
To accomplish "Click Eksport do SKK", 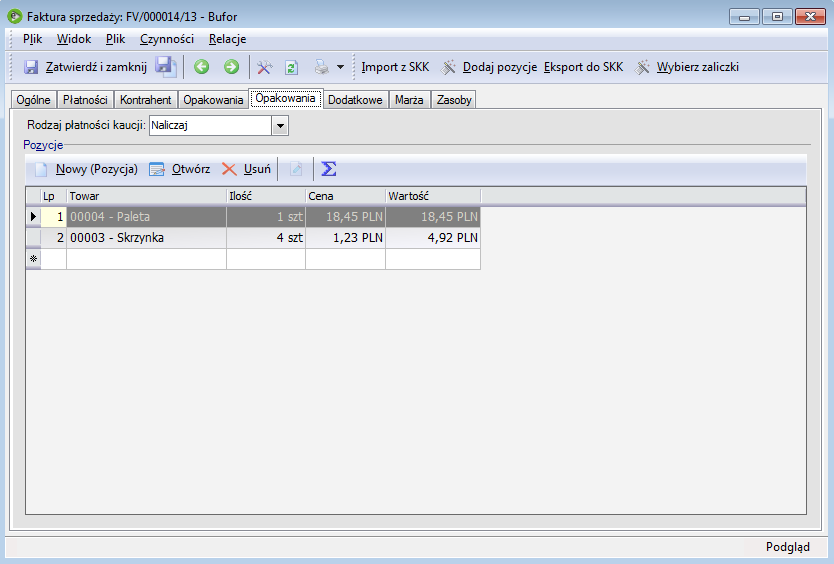I will 583,67.
